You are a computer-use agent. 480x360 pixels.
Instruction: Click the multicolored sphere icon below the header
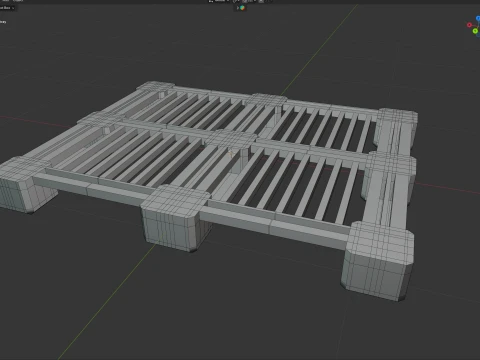pyautogui.click(x=242, y=8)
